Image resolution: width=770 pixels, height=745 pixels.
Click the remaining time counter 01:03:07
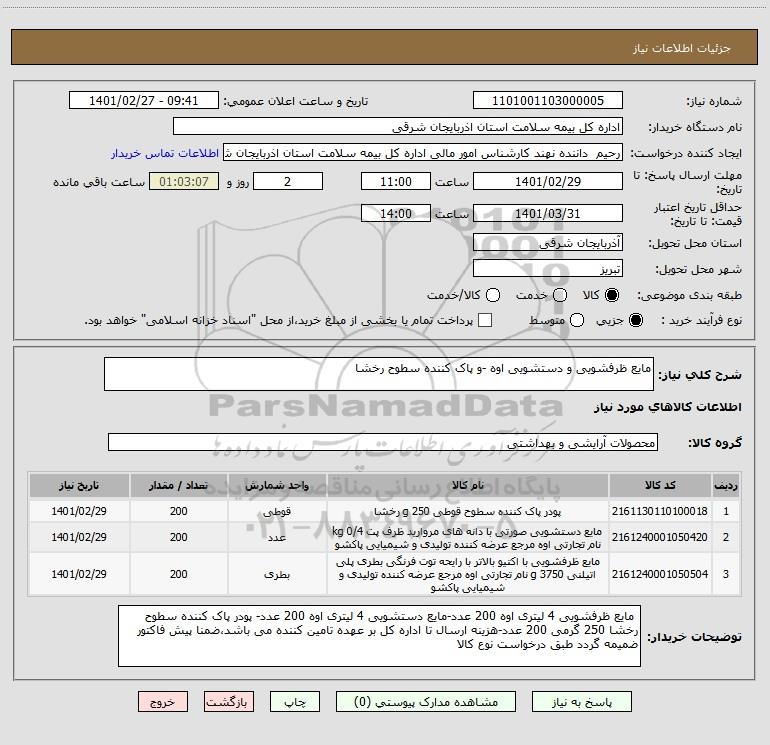184,181
